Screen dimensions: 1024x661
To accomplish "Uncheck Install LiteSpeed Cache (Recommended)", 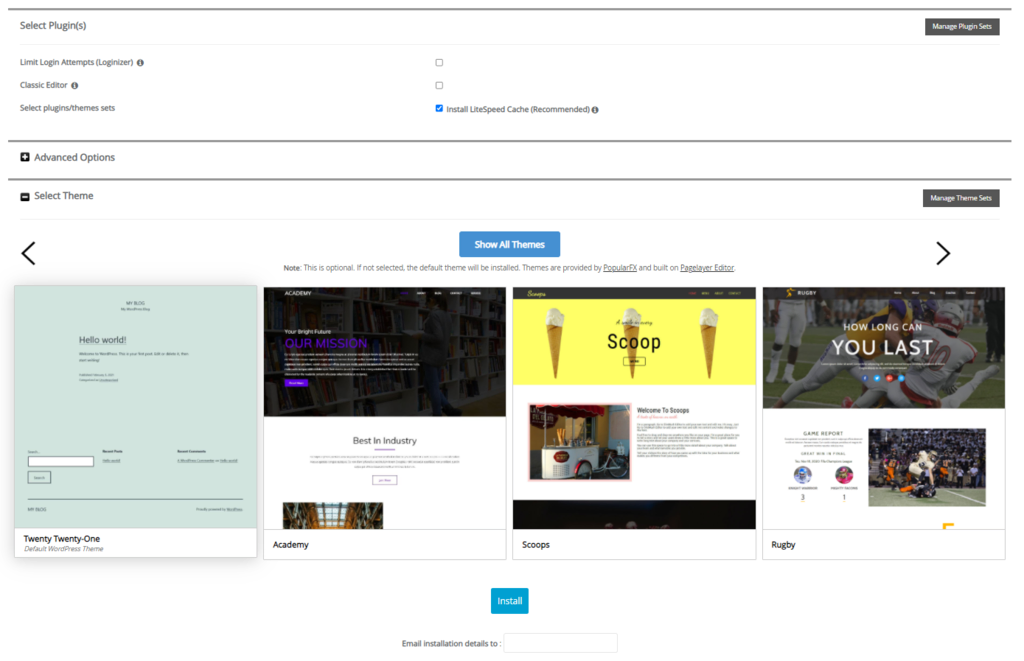I will pyautogui.click(x=438, y=108).
